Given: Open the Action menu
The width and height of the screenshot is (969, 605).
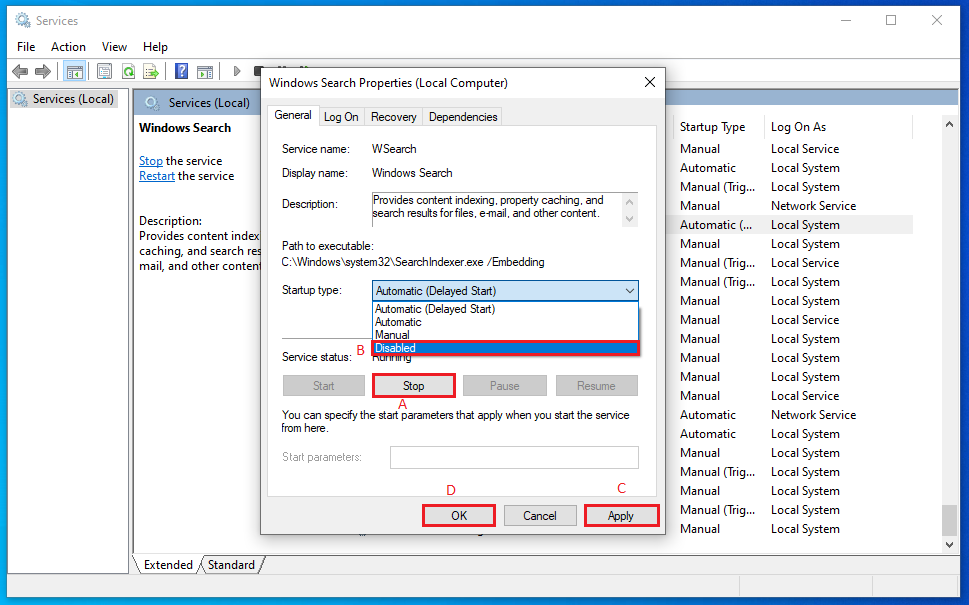Looking at the screenshot, I should [x=68, y=46].
